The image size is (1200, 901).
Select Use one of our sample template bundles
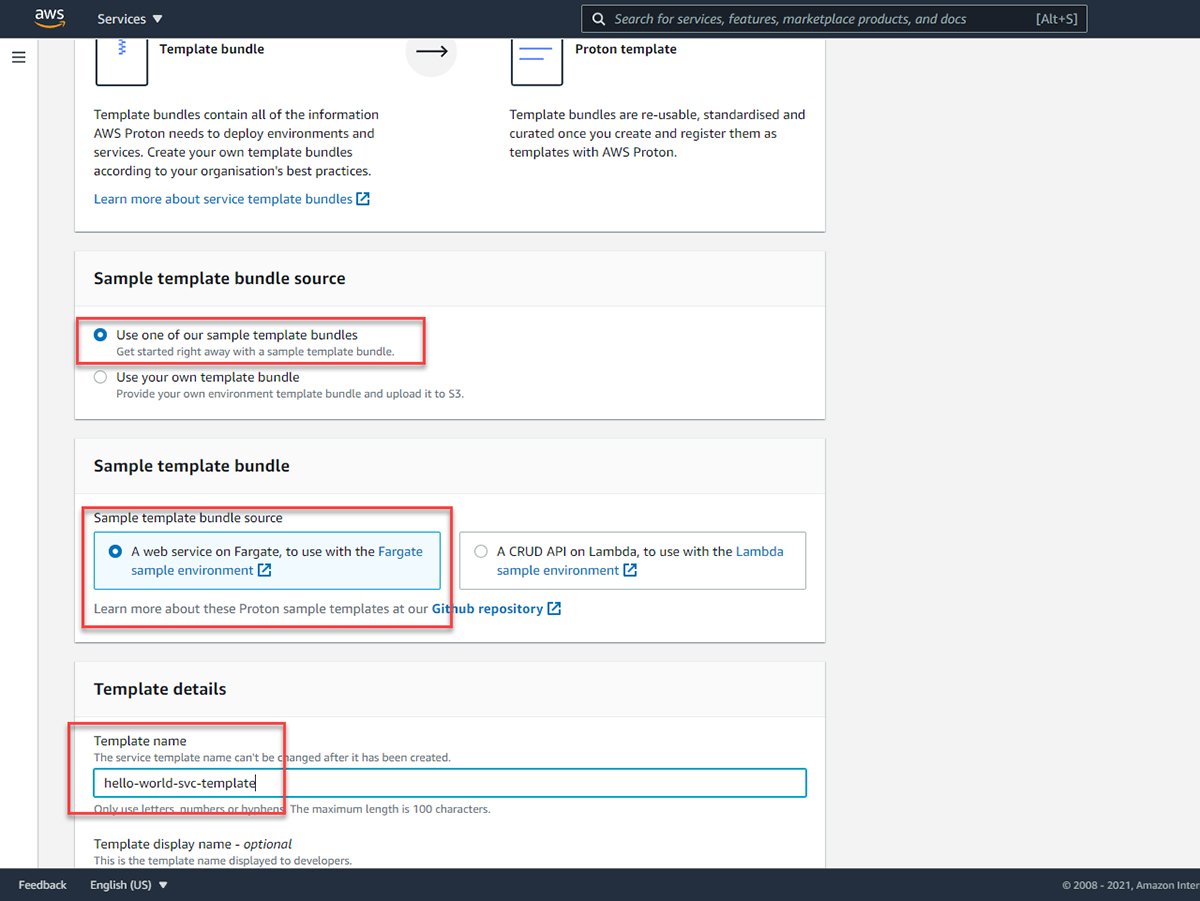click(x=100, y=335)
